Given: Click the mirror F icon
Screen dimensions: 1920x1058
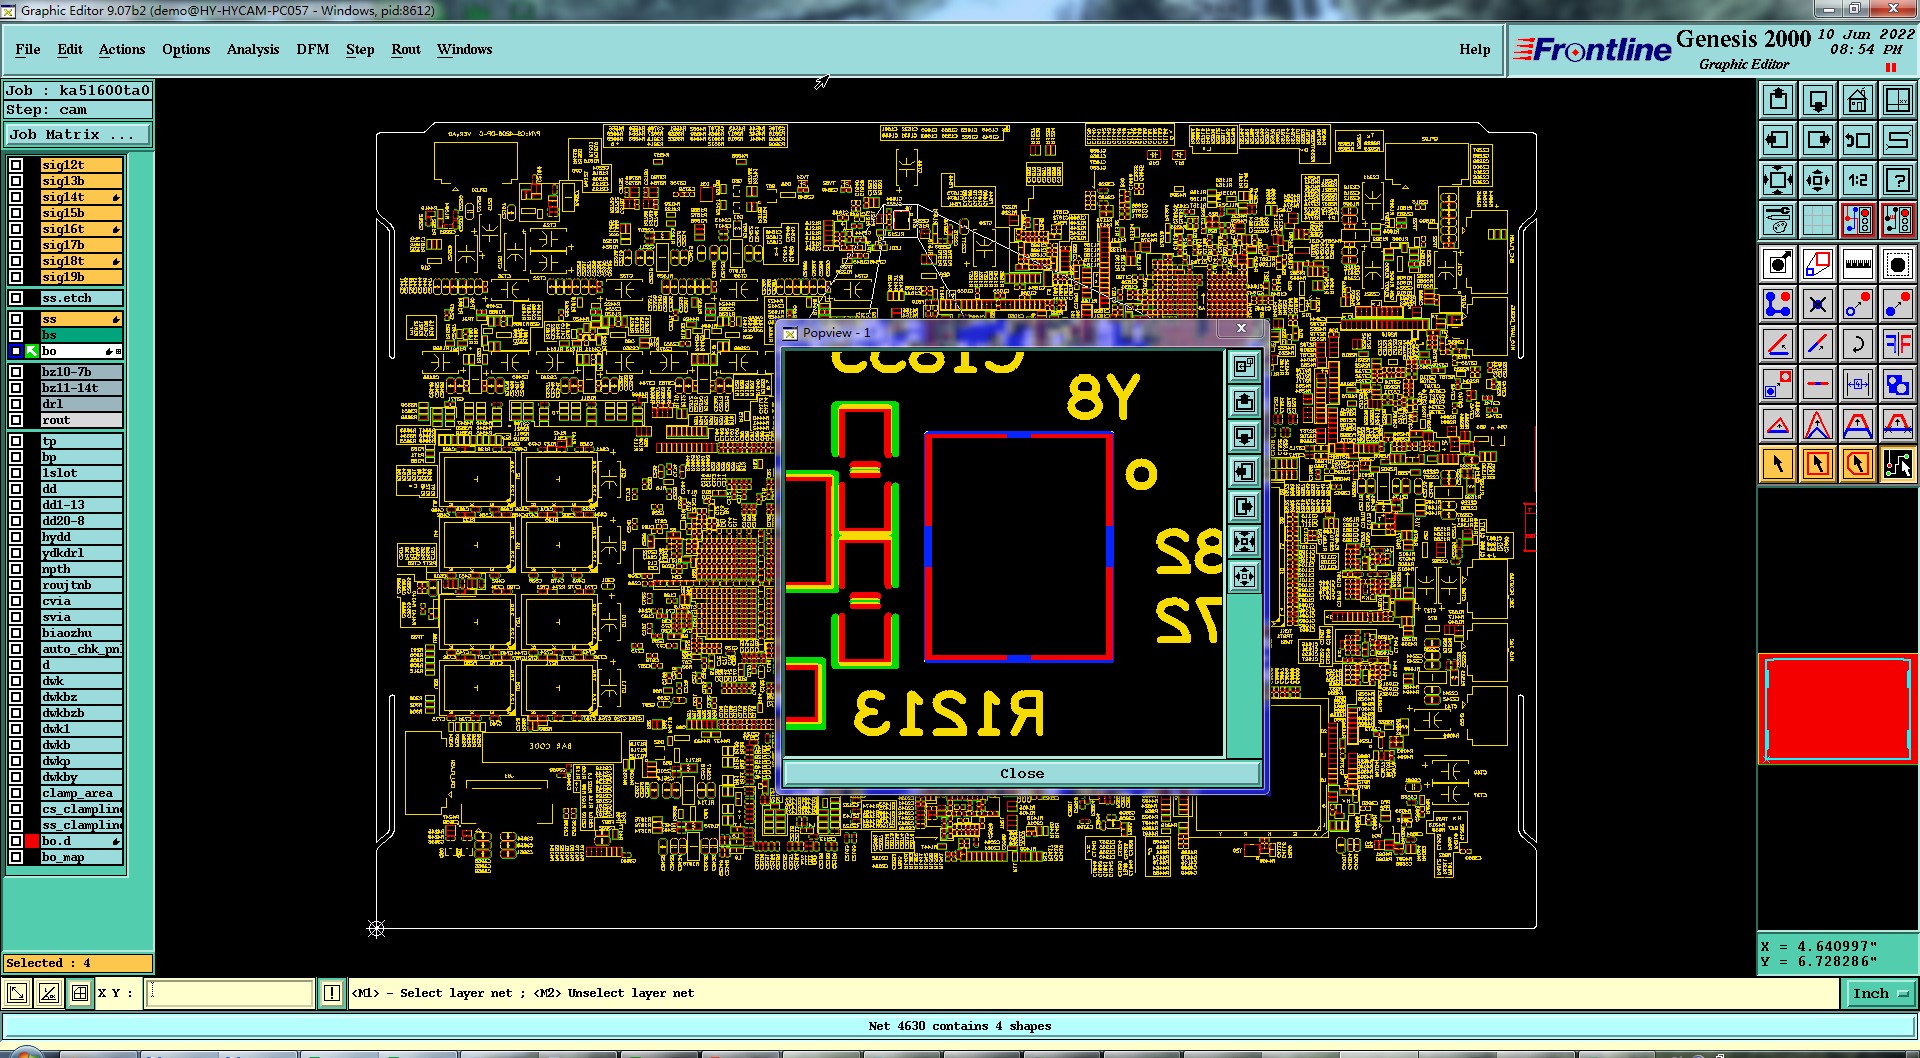Looking at the screenshot, I should tap(1898, 344).
